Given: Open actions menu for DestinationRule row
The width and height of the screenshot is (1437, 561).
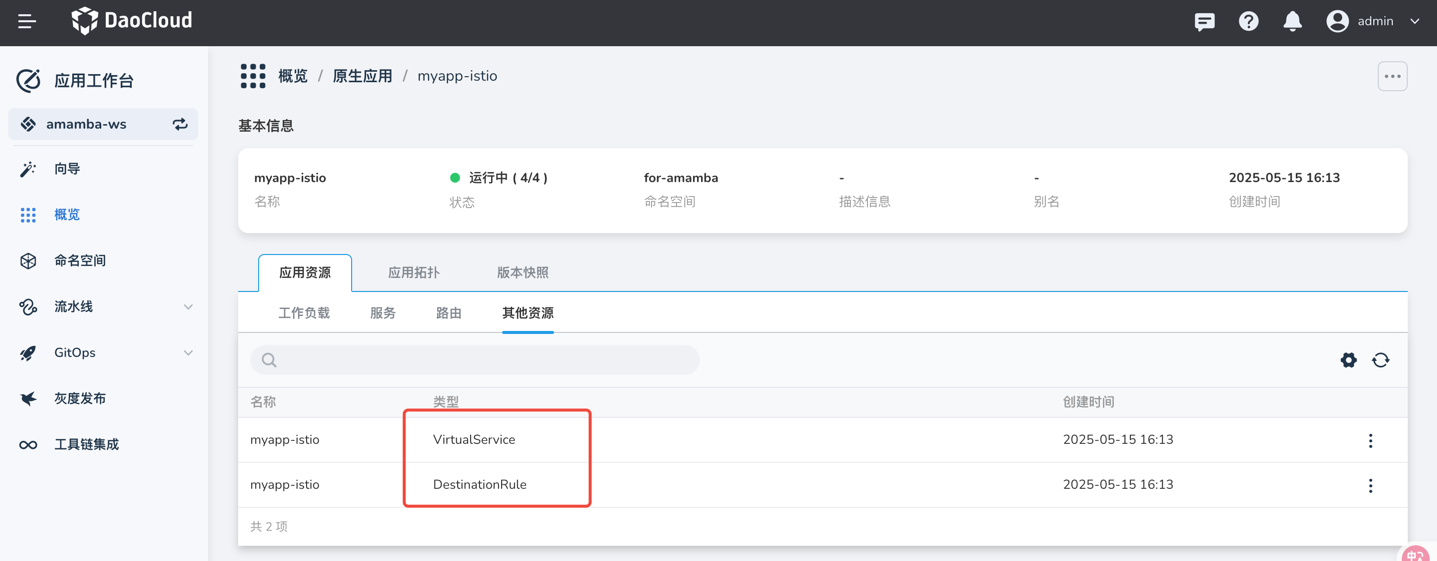Looking at the screenshot, I should coord(1370,486).
